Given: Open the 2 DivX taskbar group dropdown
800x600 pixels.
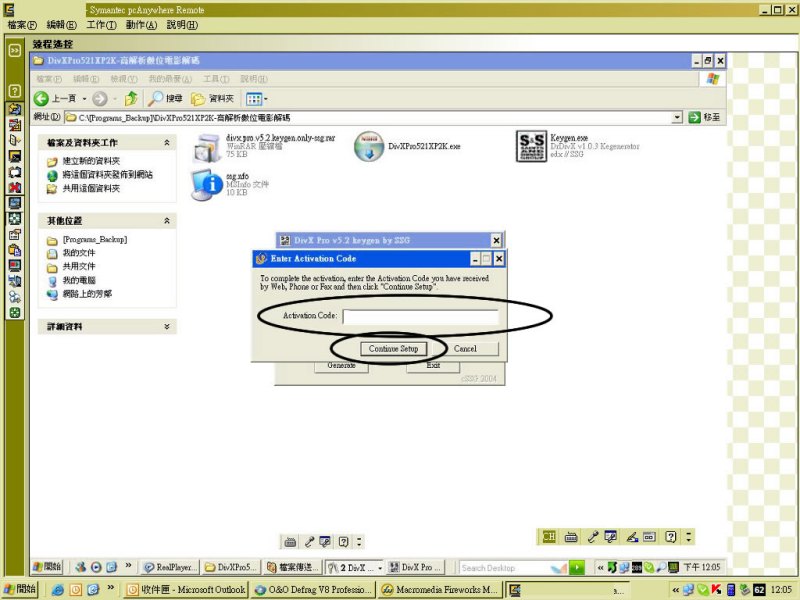Looking at the screenshot, I should point(380,568).
